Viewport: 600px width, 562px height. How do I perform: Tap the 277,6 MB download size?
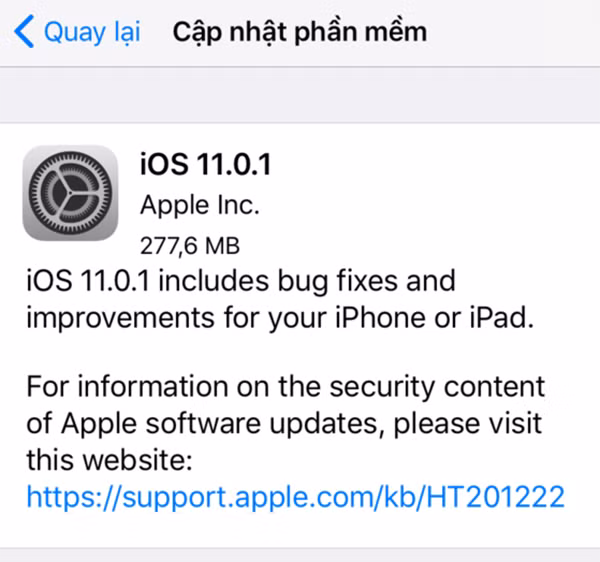coord(190,245)
